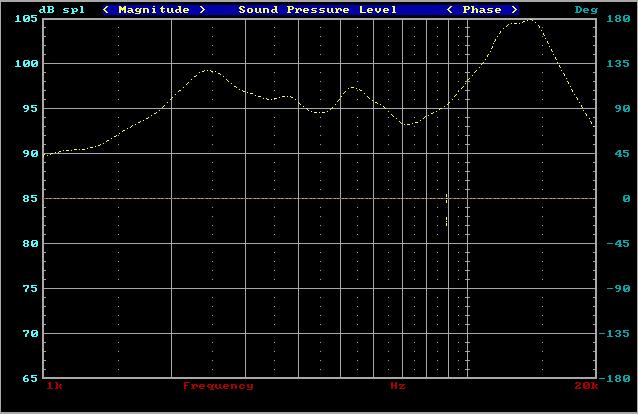
Task: Select the Phase header label
Action: click(482, 9)
